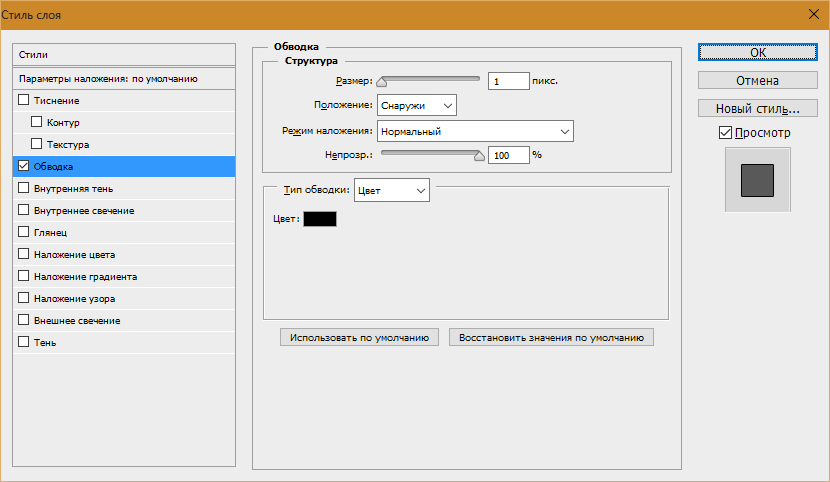Uncheck the Обводка checkbox
830x482 pixels.
tap(23, 166)
